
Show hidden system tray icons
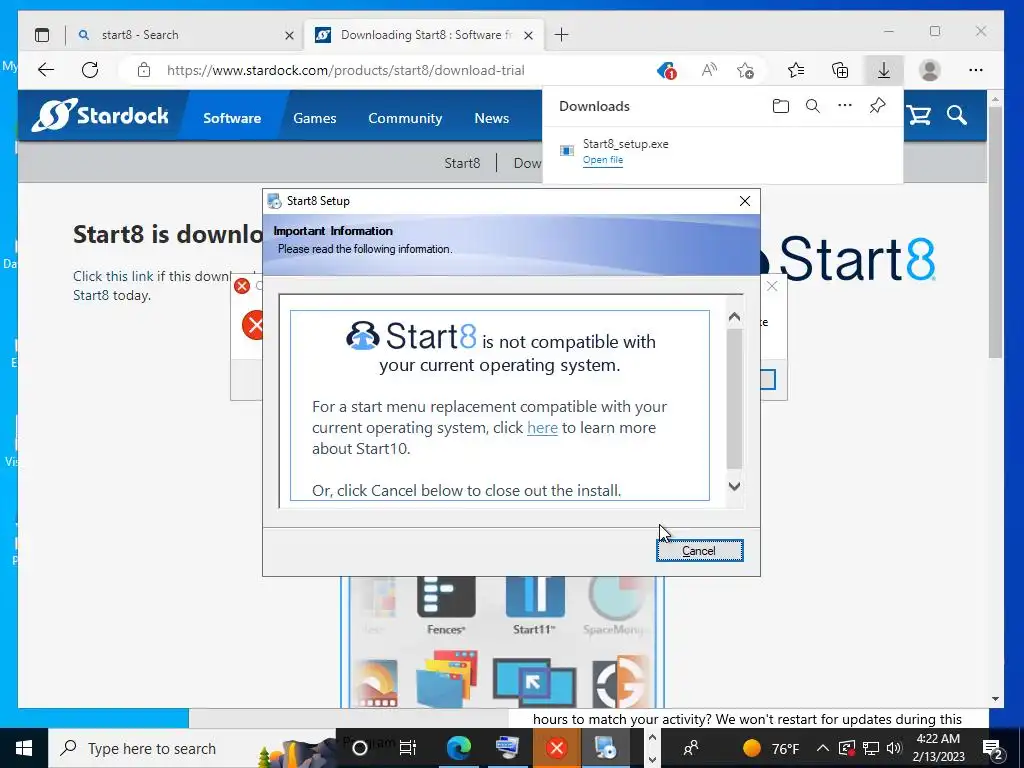tap(823, 748)
